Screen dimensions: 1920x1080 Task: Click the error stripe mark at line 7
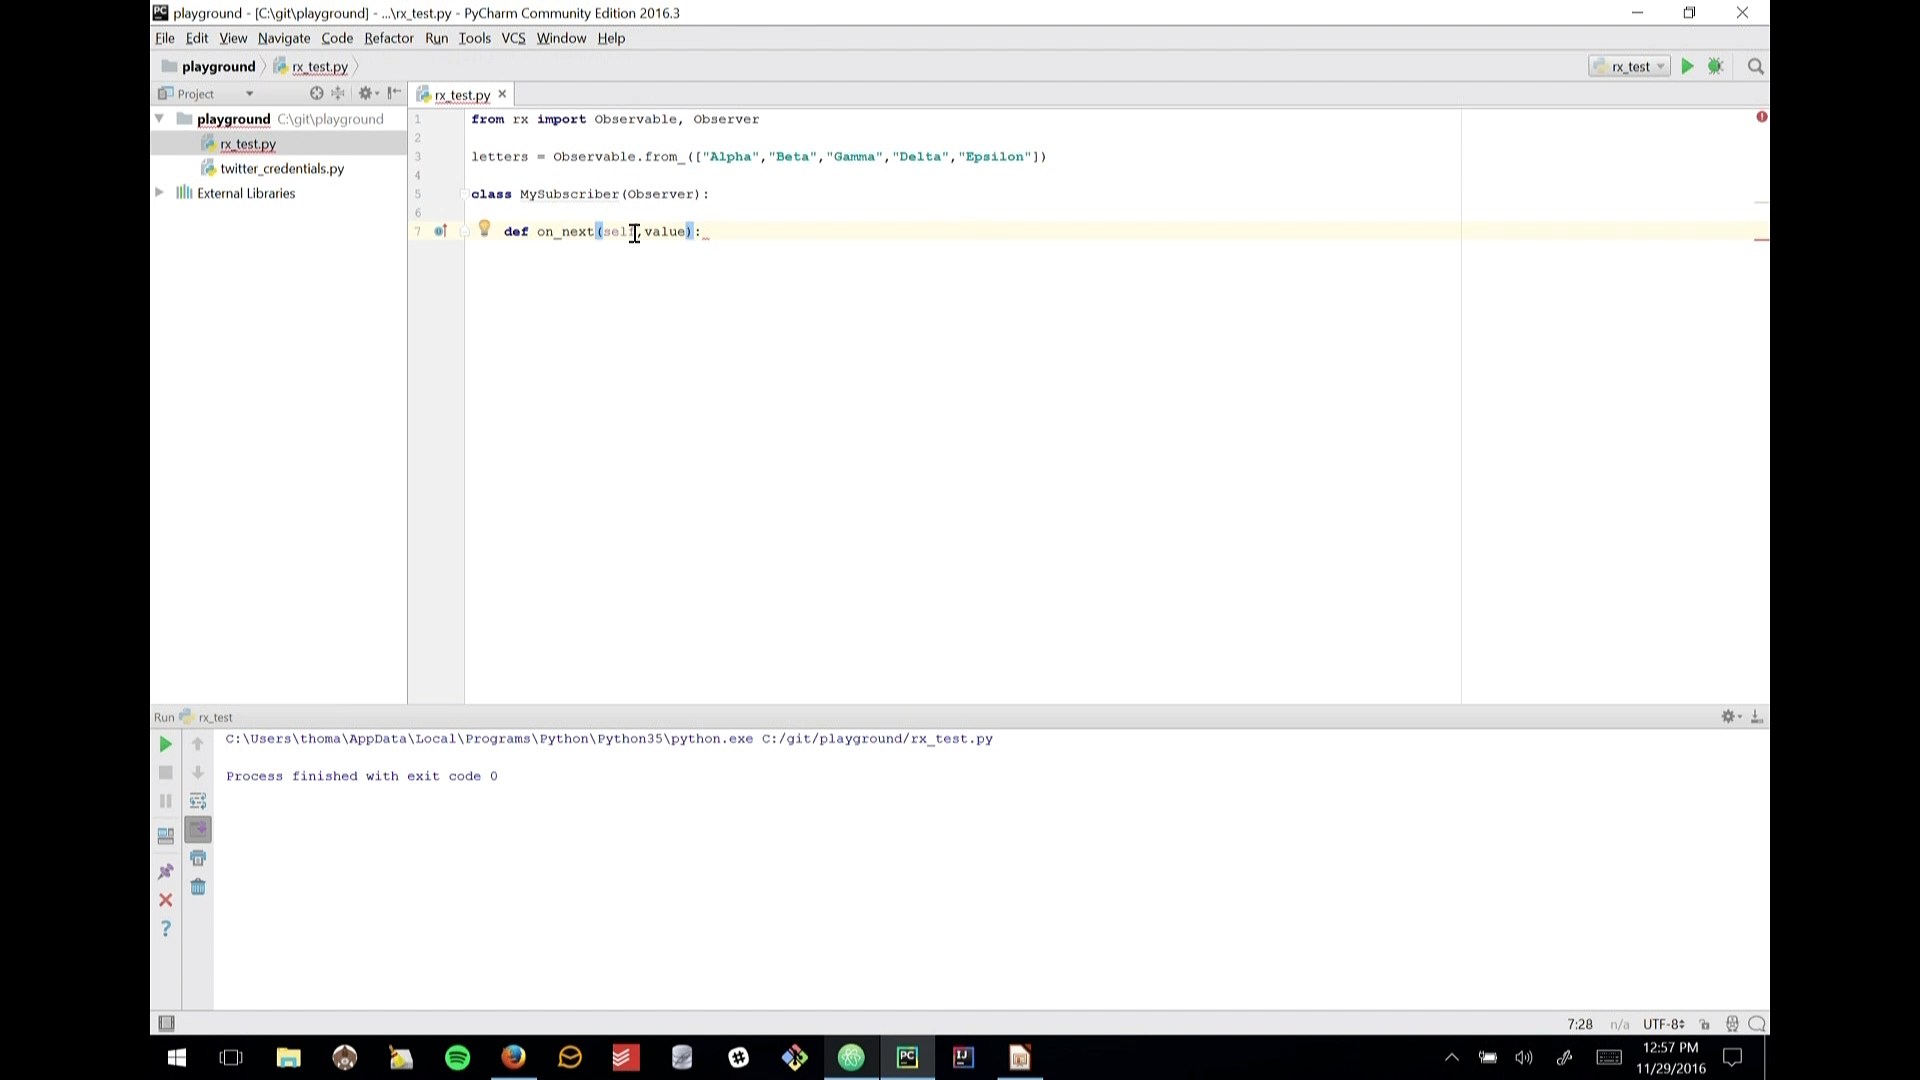(x=1761, y=239)
